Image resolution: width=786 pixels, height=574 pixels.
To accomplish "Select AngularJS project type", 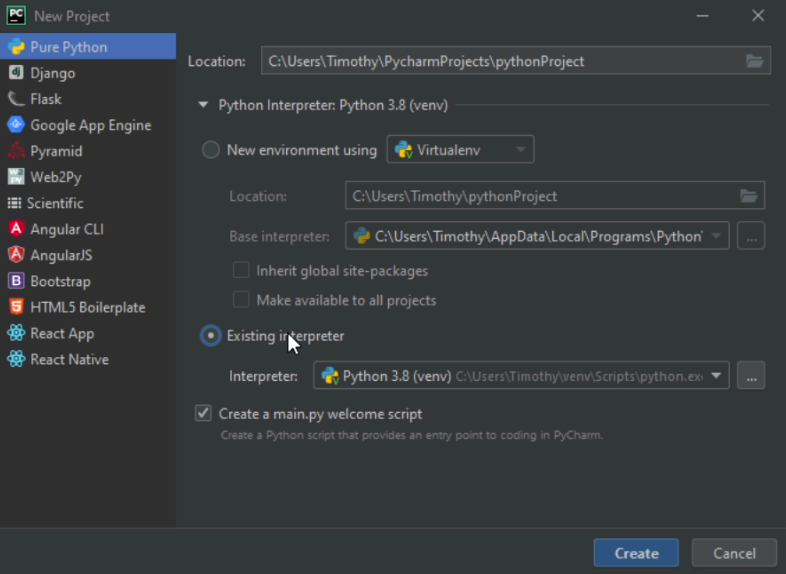I will (88, 255).
